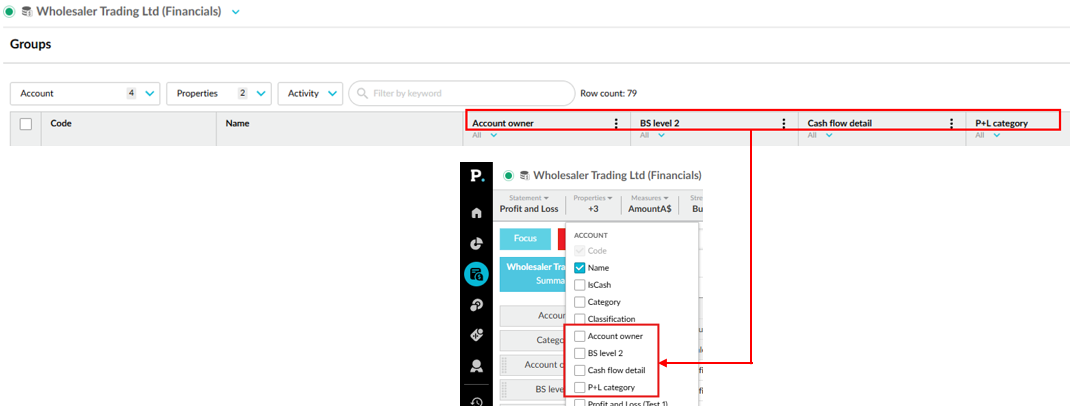Sort by the Name column header

click(238, 124)
